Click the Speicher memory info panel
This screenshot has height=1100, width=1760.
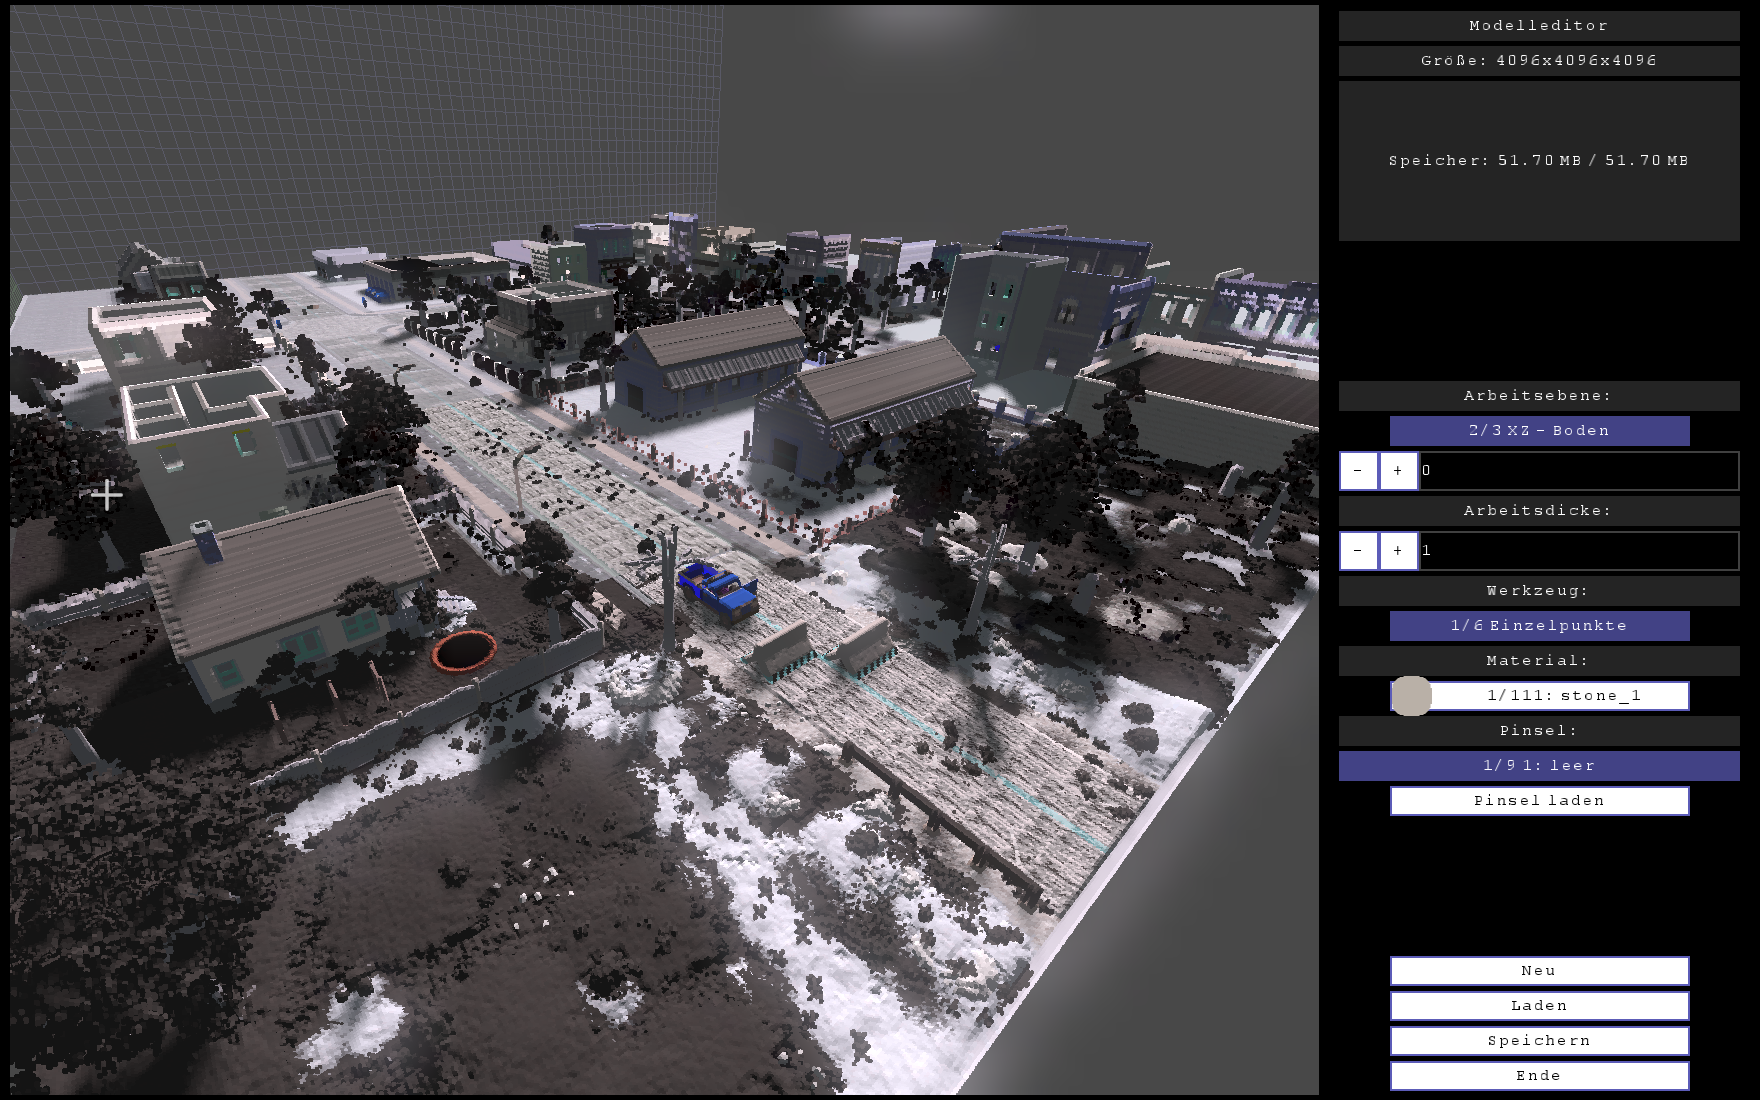pyautogui.click(x=1539, y=161)
